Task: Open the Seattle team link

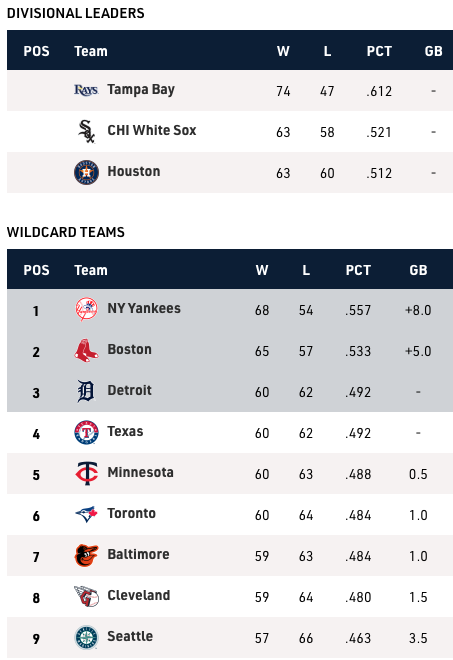Action: [x=130, y=636]
